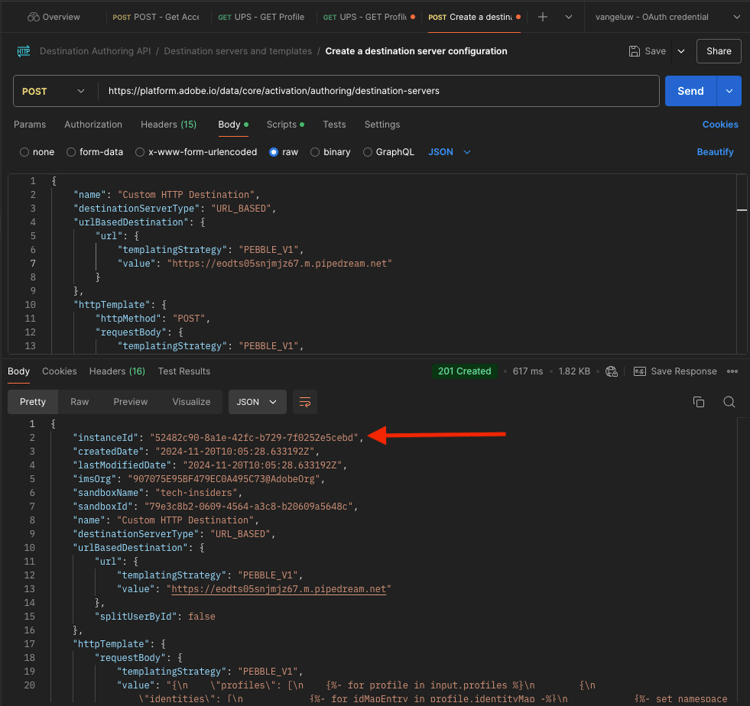Click the 617 ms response time
The image size is (750, 706).
pos(528,371)
